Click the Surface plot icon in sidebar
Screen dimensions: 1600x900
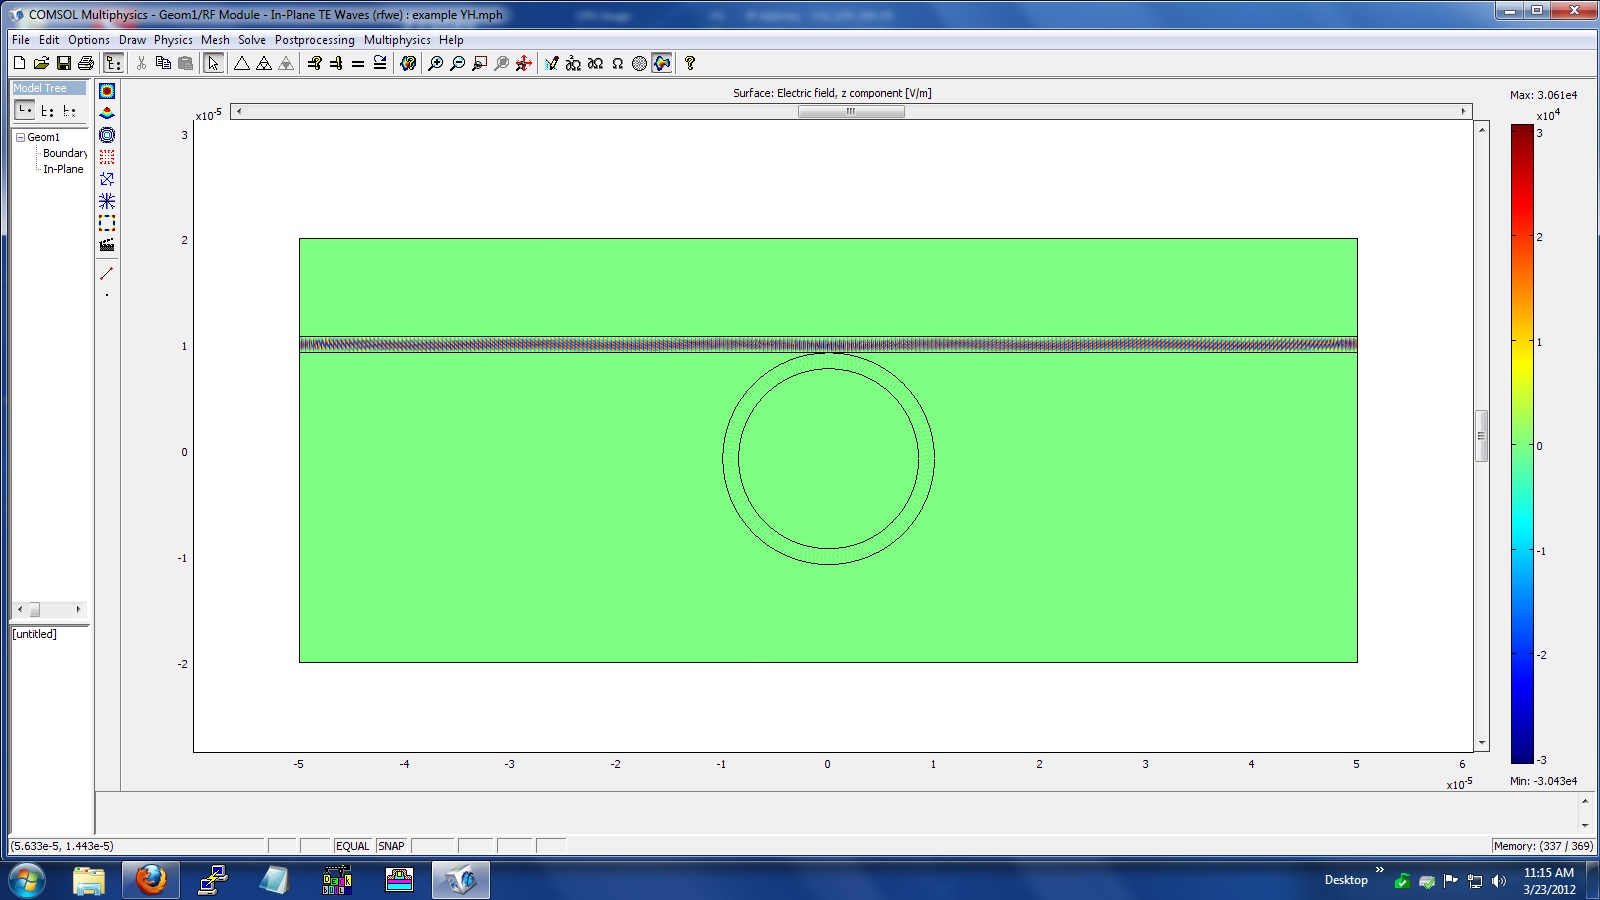pos(107,91)
